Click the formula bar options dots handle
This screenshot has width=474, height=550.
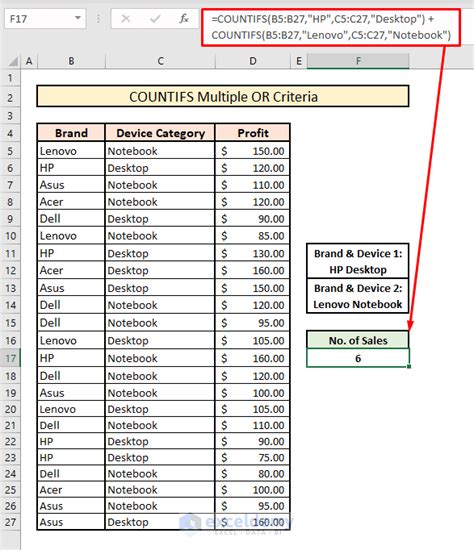tap(98, 19)
